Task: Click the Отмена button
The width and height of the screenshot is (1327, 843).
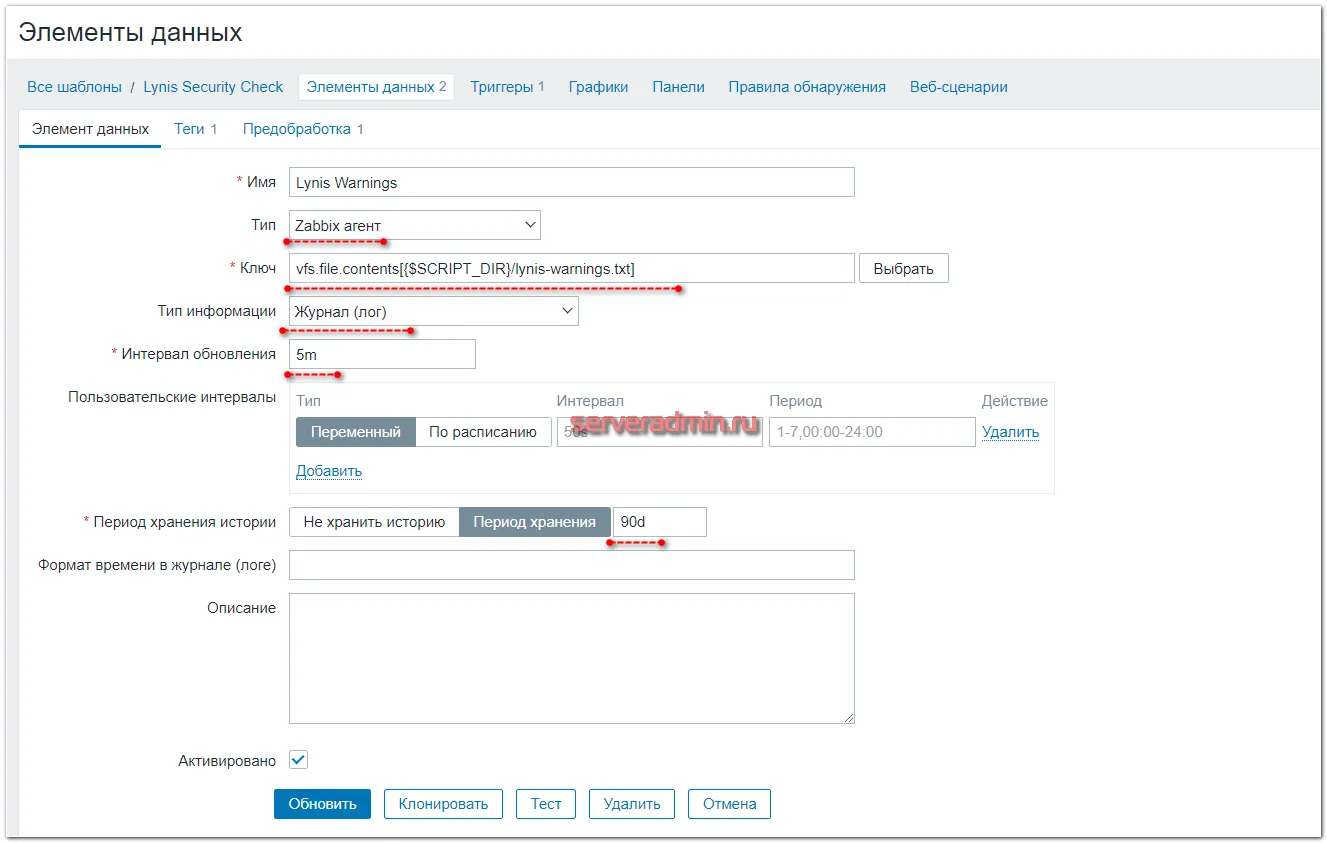Action: [729, 804]
